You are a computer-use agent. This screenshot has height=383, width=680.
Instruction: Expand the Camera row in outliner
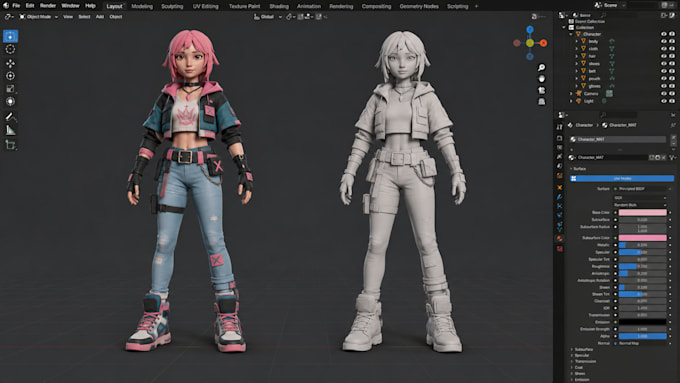click(571, 93)
